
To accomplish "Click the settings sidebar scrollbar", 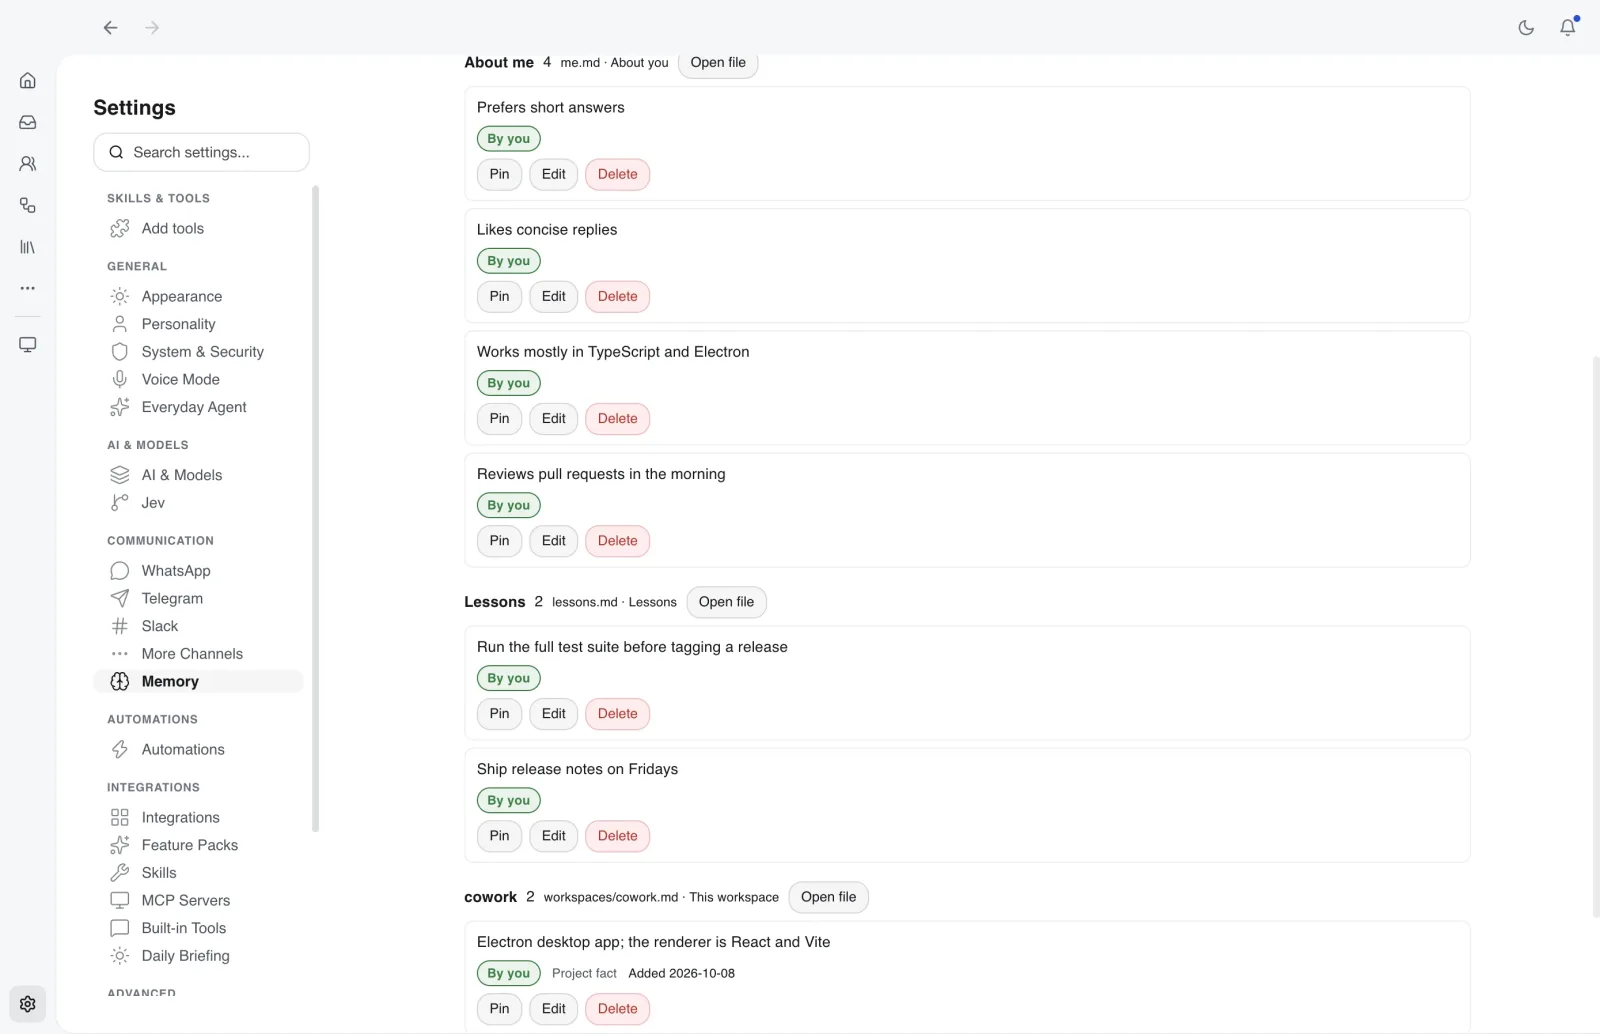I will [315, 508].
